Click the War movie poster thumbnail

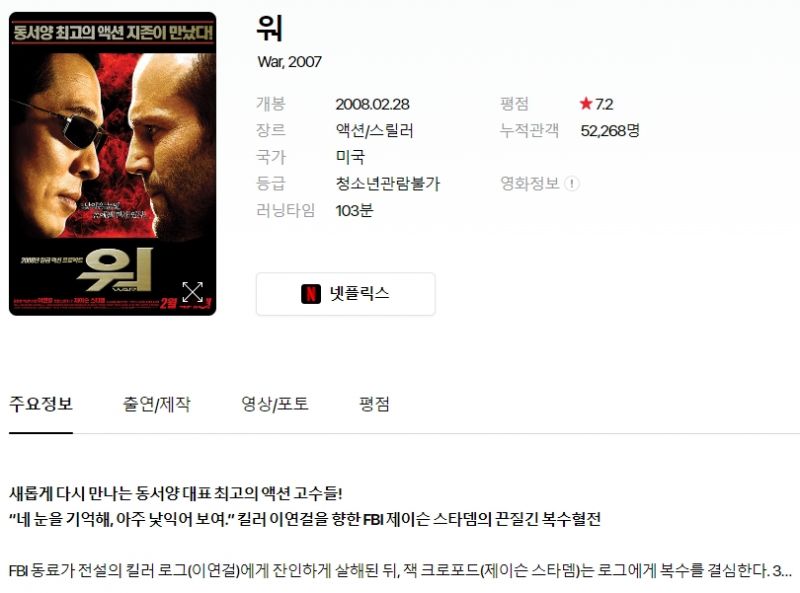pyautogui.click(x=113, y=164)
